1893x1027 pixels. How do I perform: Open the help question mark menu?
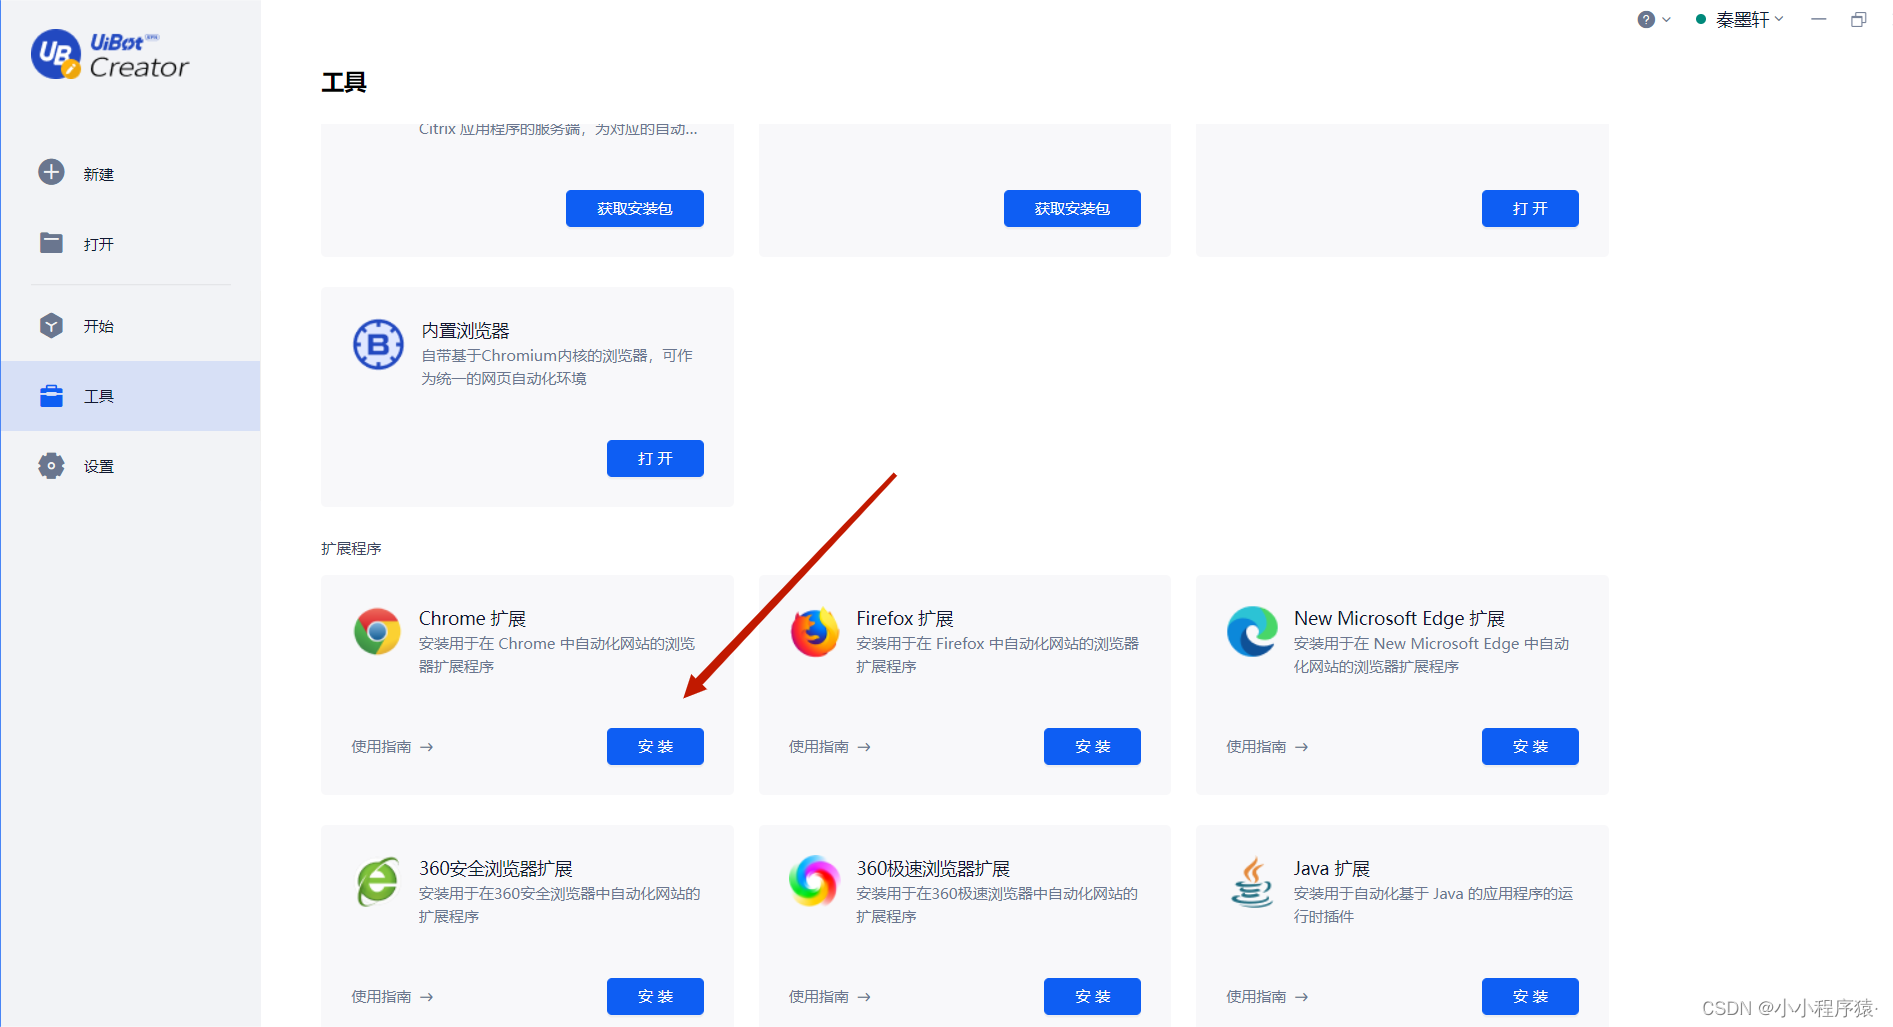[1654, 19]
